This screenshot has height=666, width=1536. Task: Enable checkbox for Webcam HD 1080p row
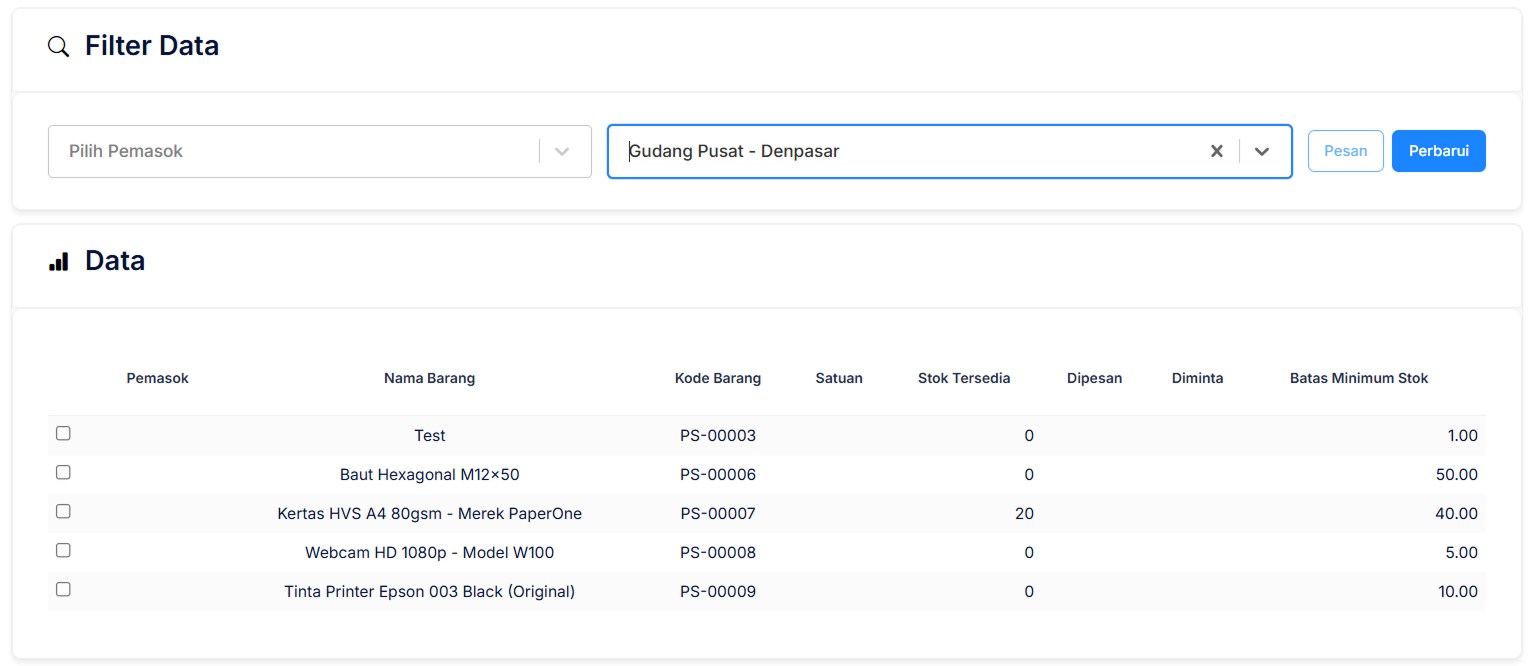pyautogui.click(x=63, y=550)
